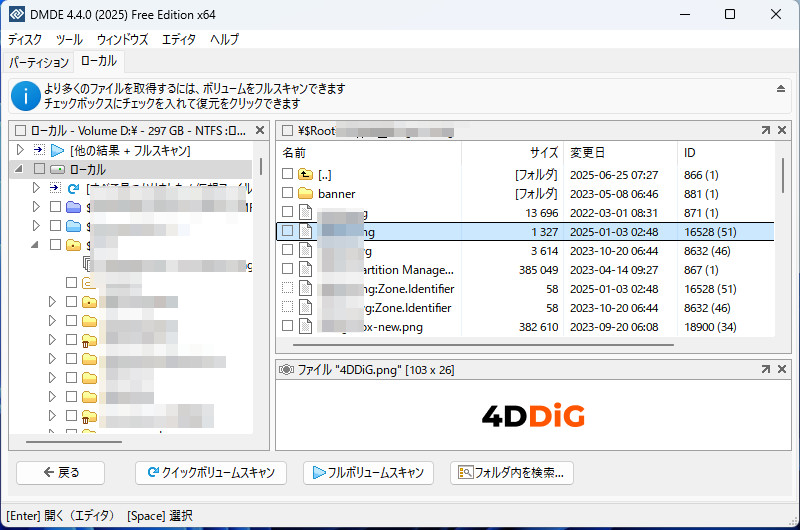Viewport: 800px width, 530px height.
Task: Click the blue info icon in the hint banner
Action: [26, 96]
